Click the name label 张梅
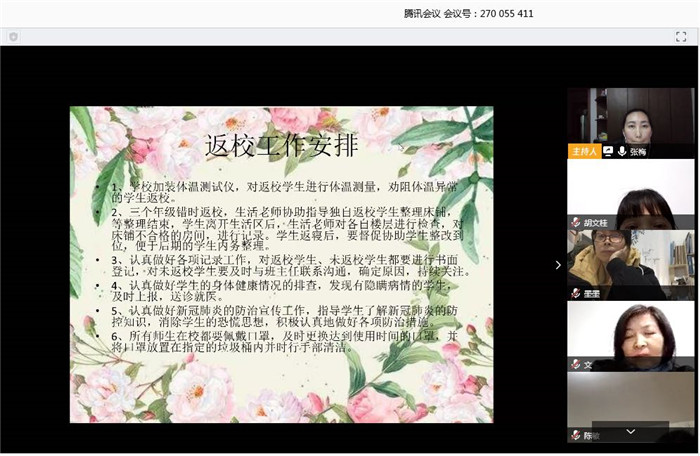Image resolution: width=700 pixels, height=456 pixels. click(x=638, y=152)
